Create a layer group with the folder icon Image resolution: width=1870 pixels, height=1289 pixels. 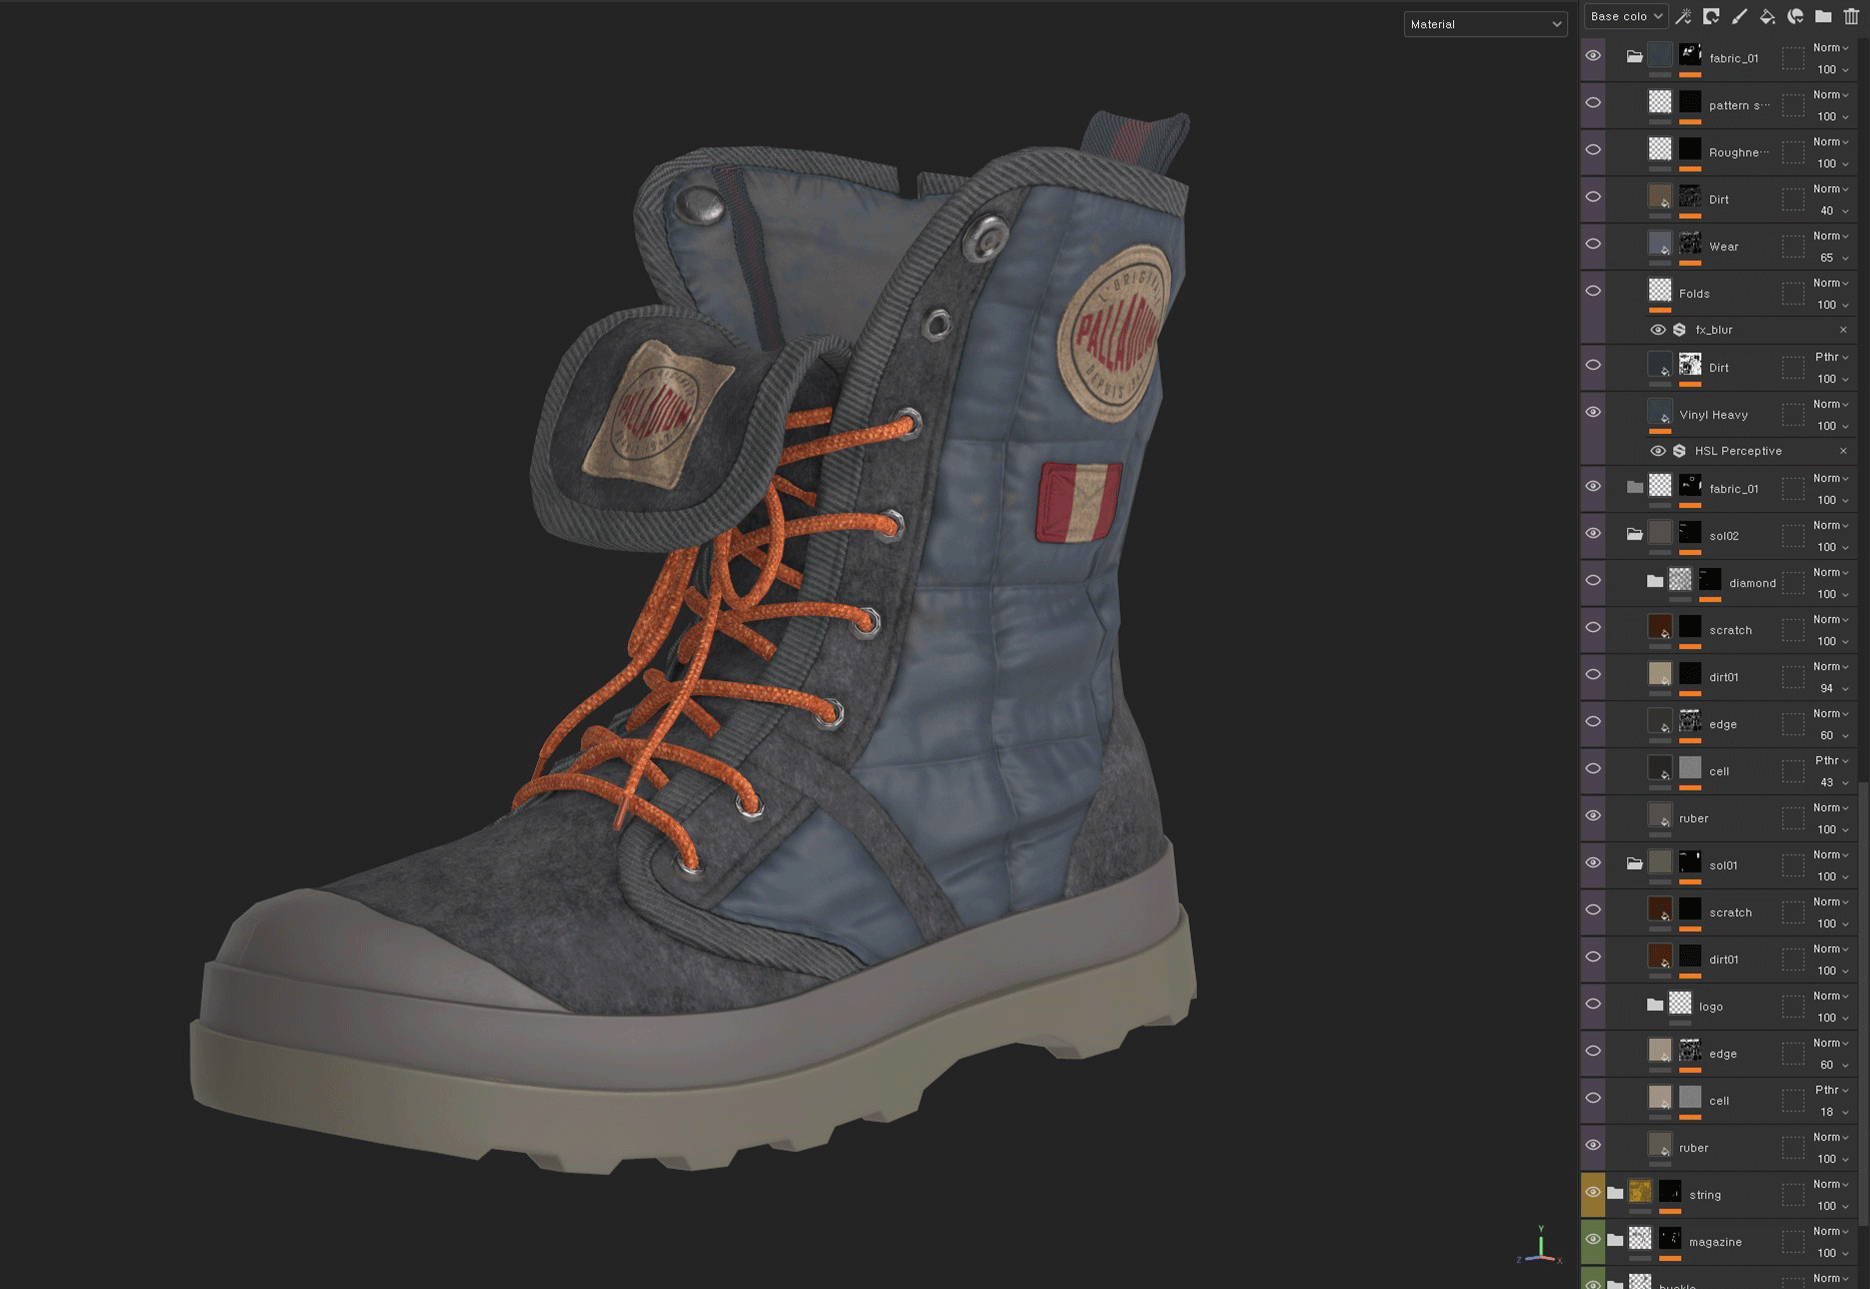(1823, 16)
